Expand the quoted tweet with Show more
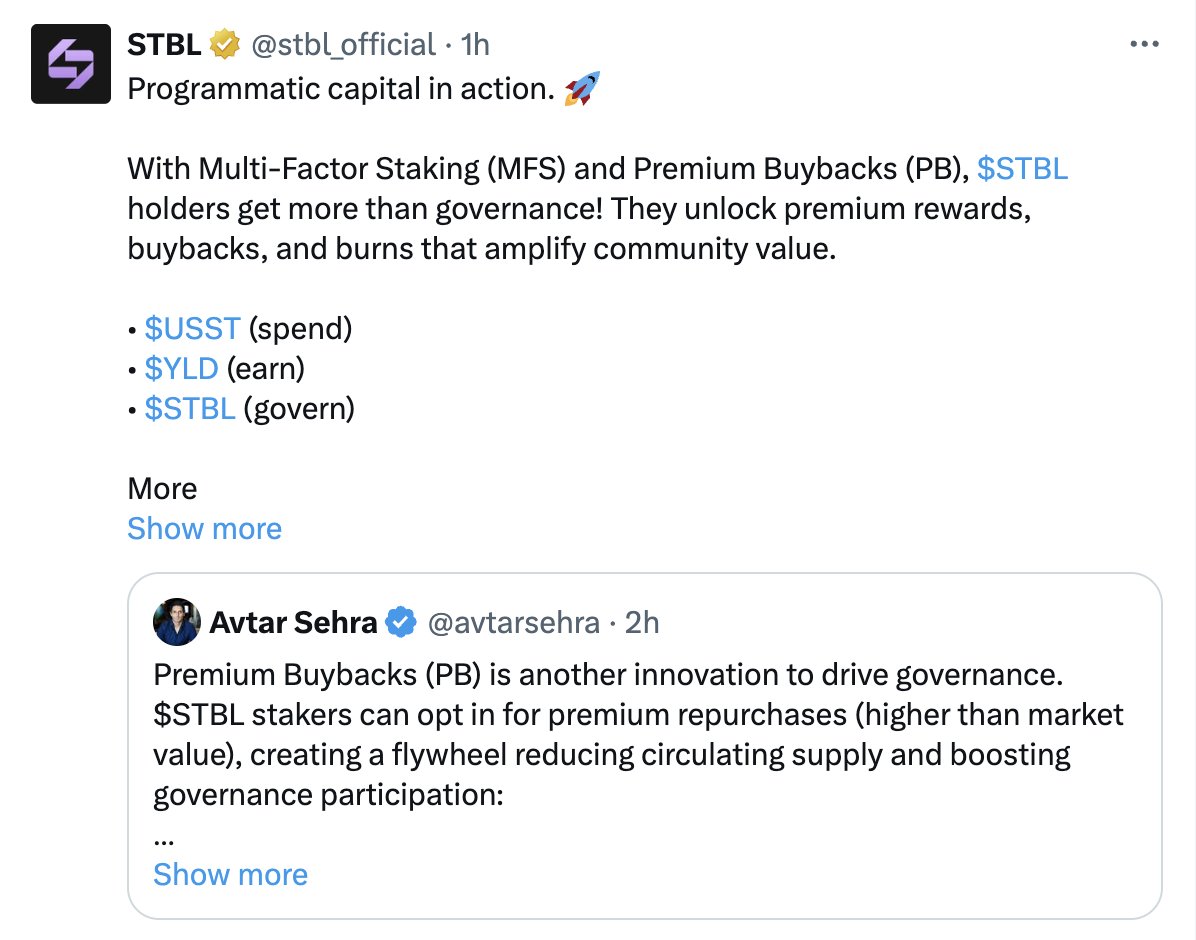1196x940 pixels. (230, 874)
